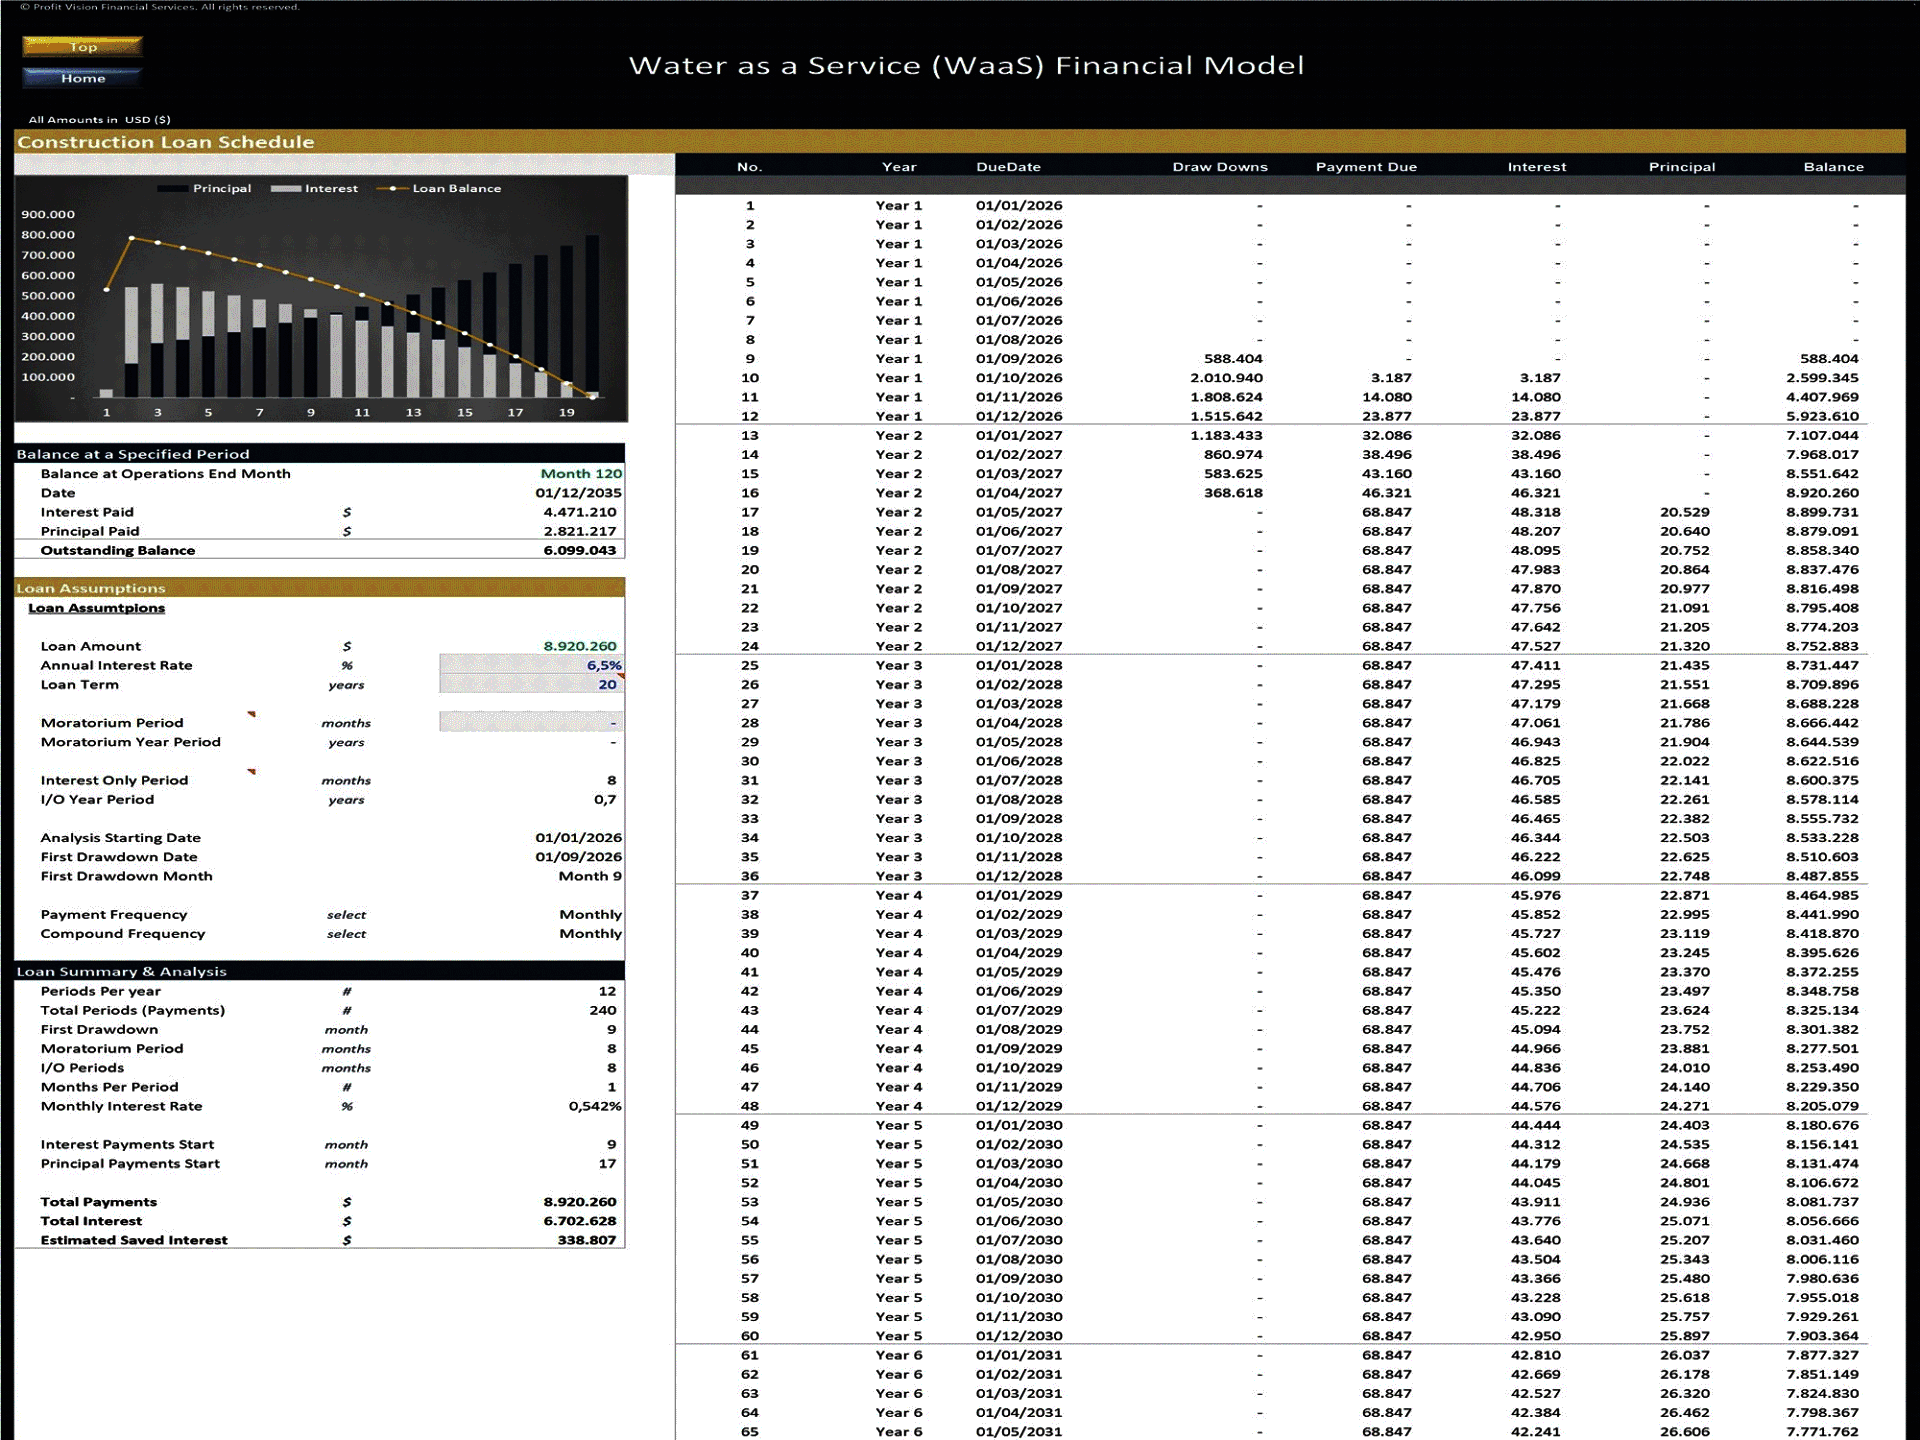The width and height of the screenshot is (1920, 1440).
Task: Click the Total Interest value 6.702.628
Action: point(580,1221)
